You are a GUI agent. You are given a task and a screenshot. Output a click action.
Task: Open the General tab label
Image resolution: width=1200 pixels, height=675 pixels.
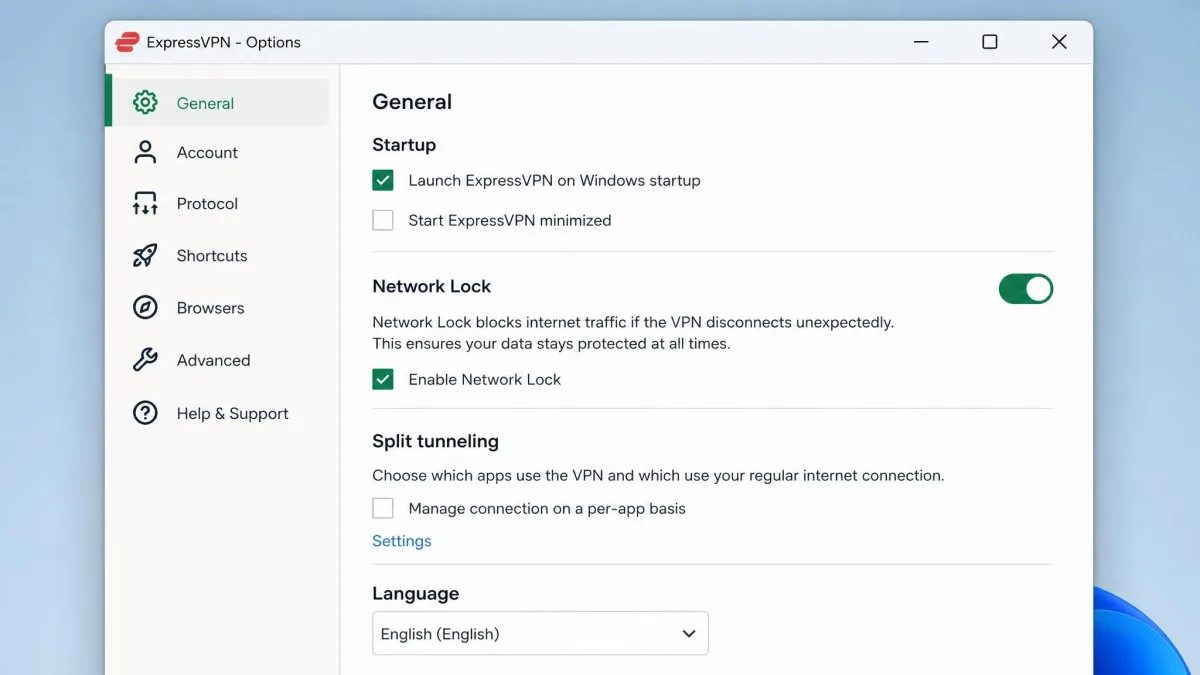coord(205,103)
